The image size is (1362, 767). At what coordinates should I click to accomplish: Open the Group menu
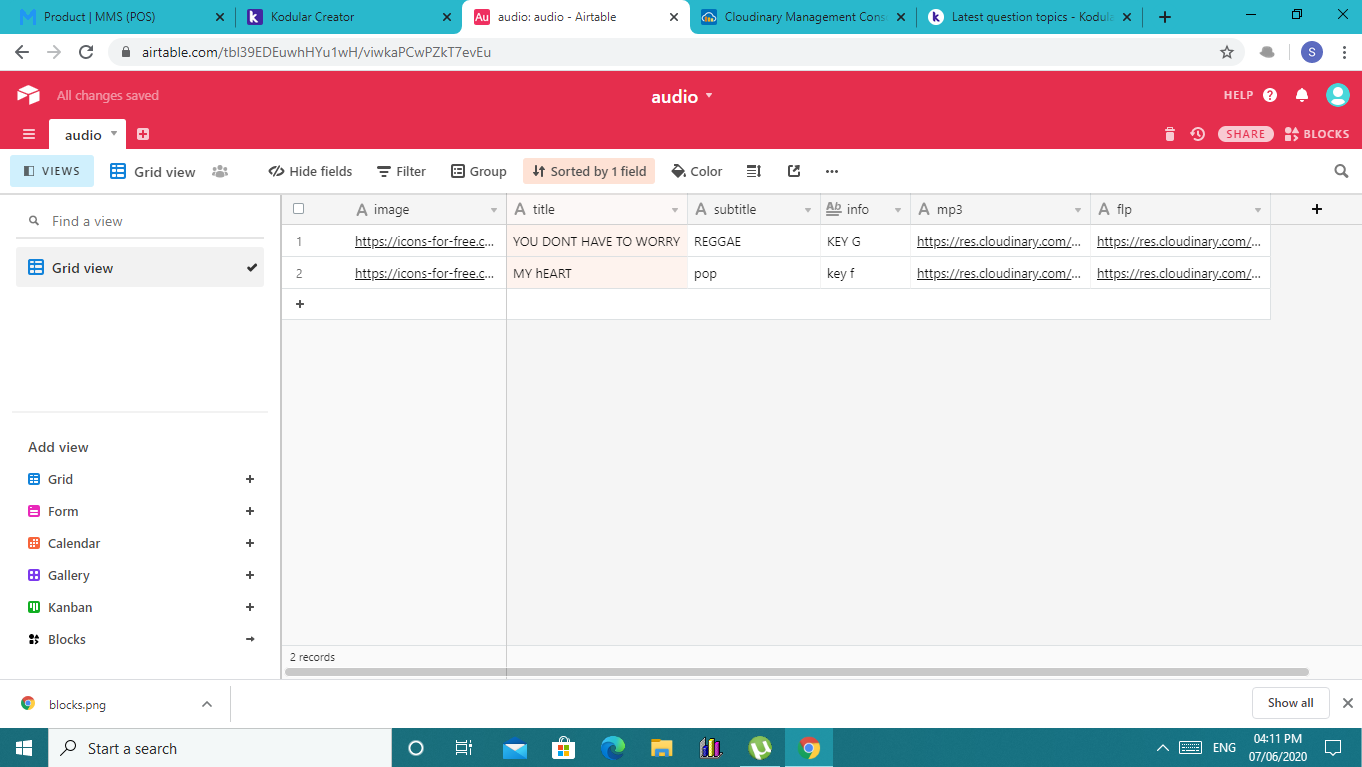[479, 171]
